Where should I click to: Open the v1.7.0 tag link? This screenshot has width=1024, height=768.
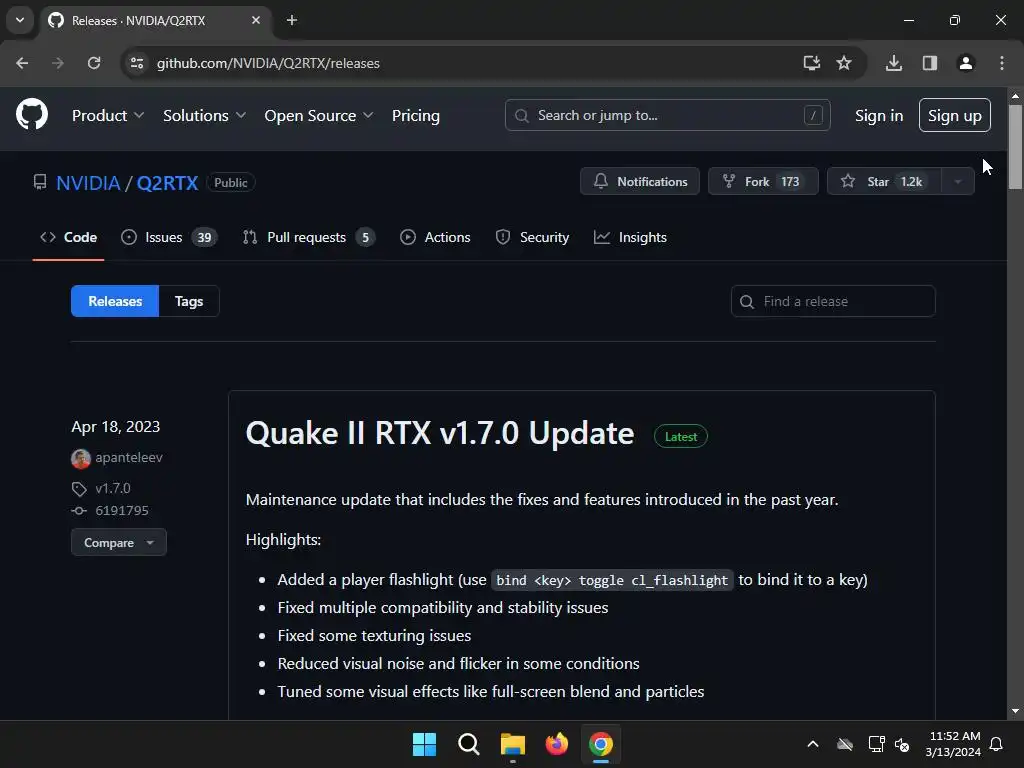(x=112, y=488)
